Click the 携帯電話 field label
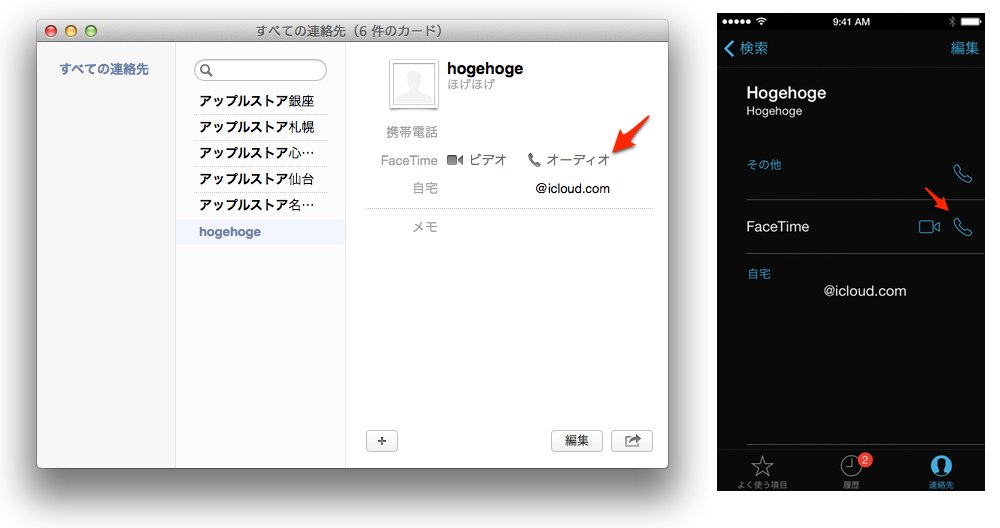This screenshot has height=528, width=1000. (x=412, y=132)
